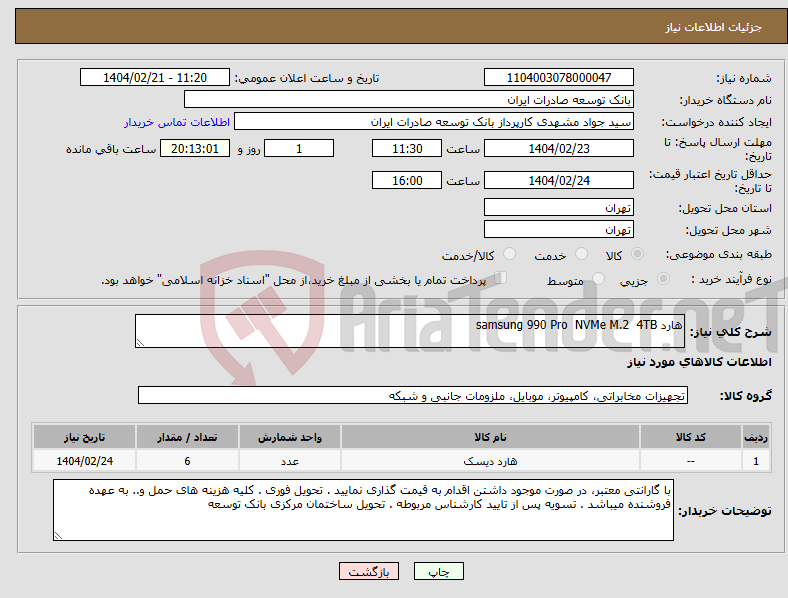This screenshot has height=598, width=788.
Task: Click the چاپ (print) button
Action: click(438, 571)
